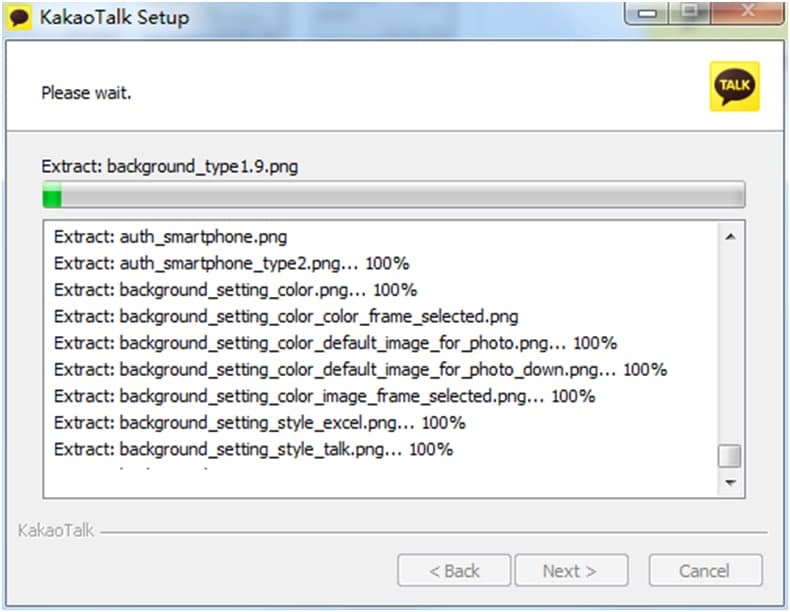This screenshot has width=790, height=612.
Task: Select the background_setting_style_talk.png log line
Action: click(253, 449)
